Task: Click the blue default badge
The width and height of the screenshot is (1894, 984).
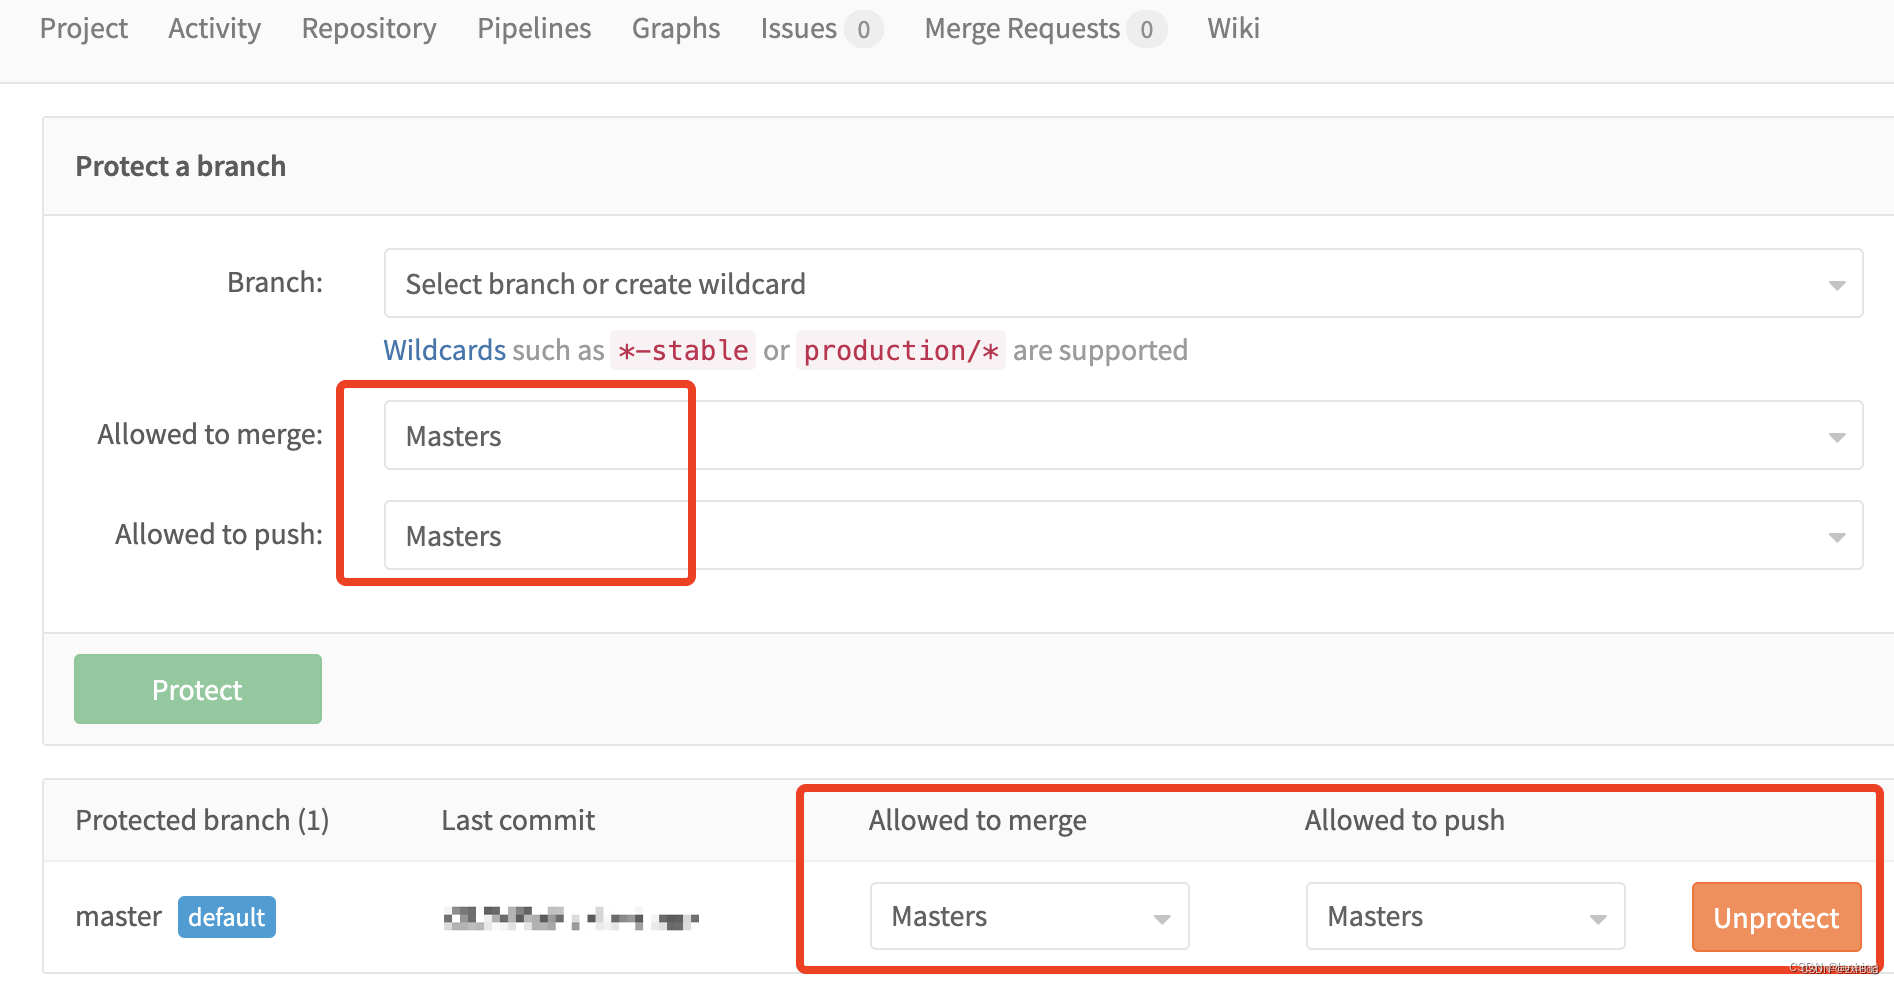Action: point(227,917)
